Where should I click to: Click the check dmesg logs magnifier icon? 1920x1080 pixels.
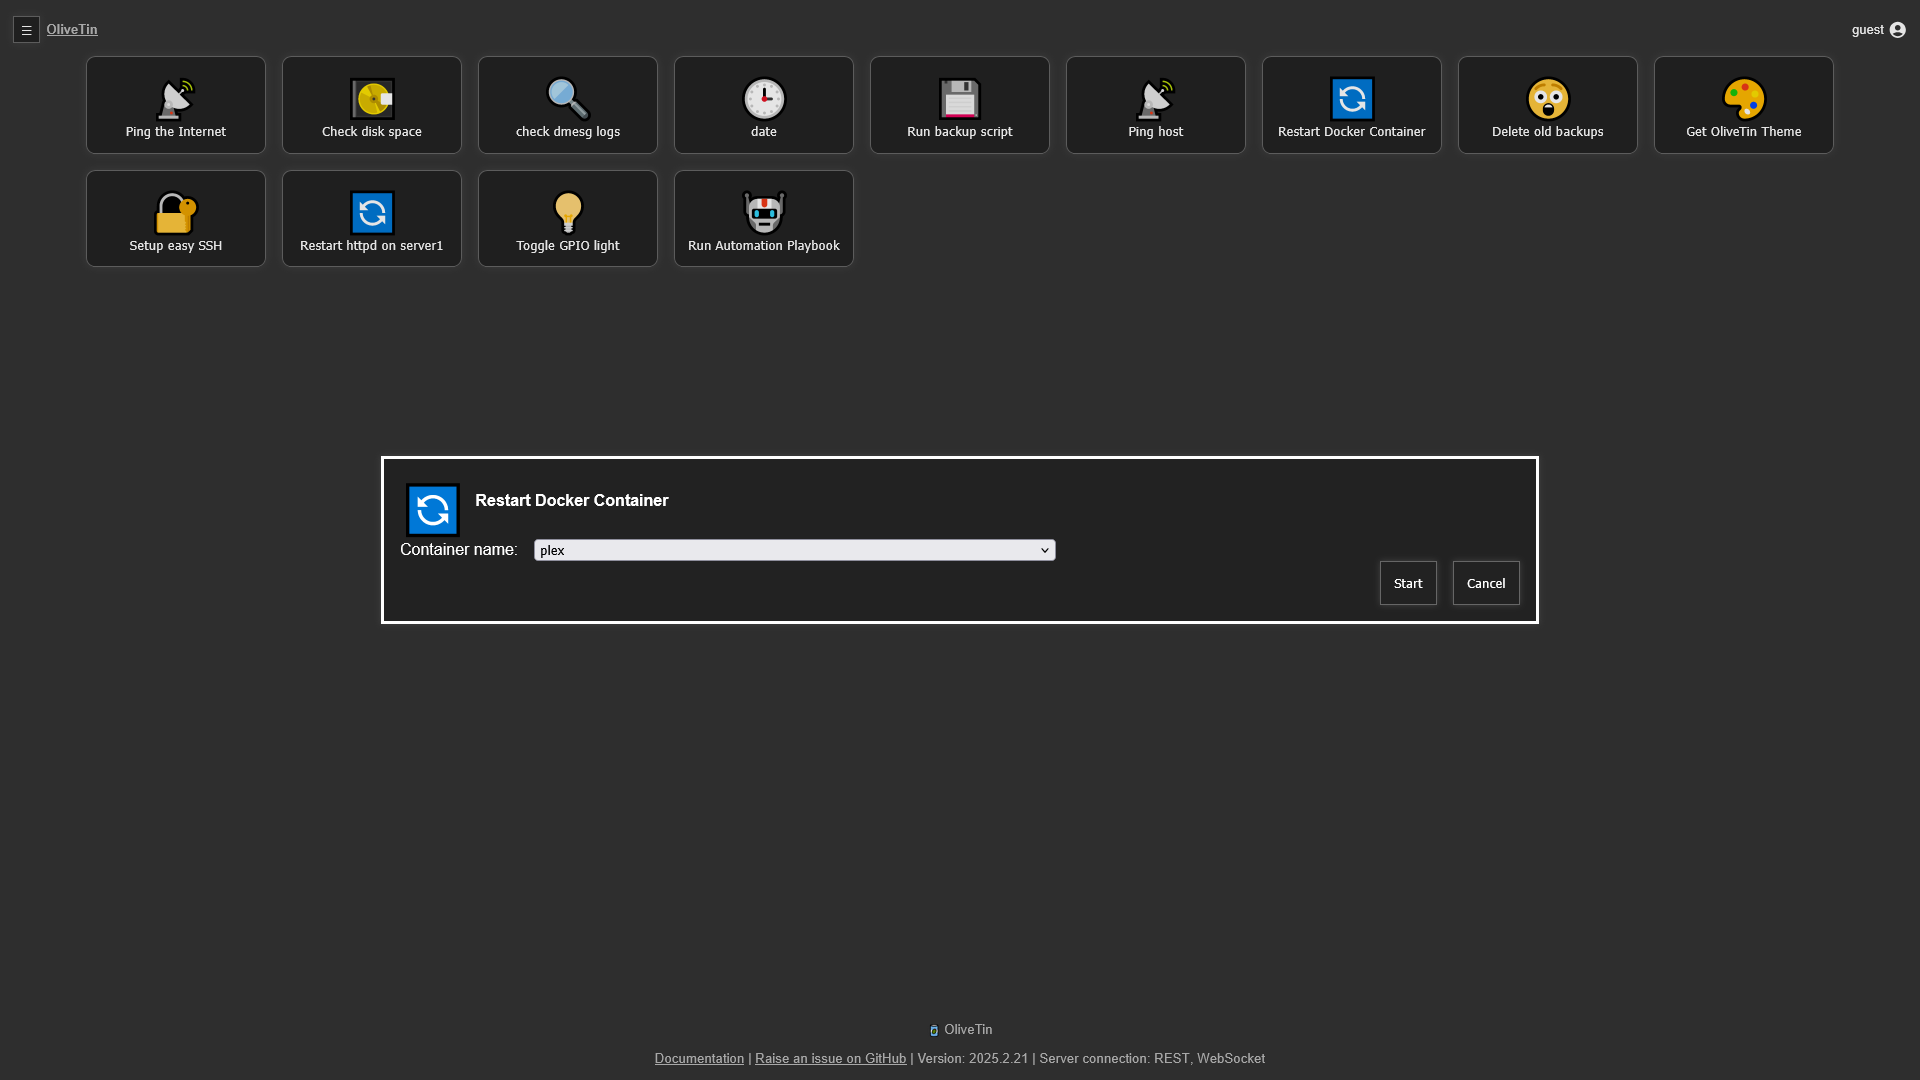pos(568,99)
